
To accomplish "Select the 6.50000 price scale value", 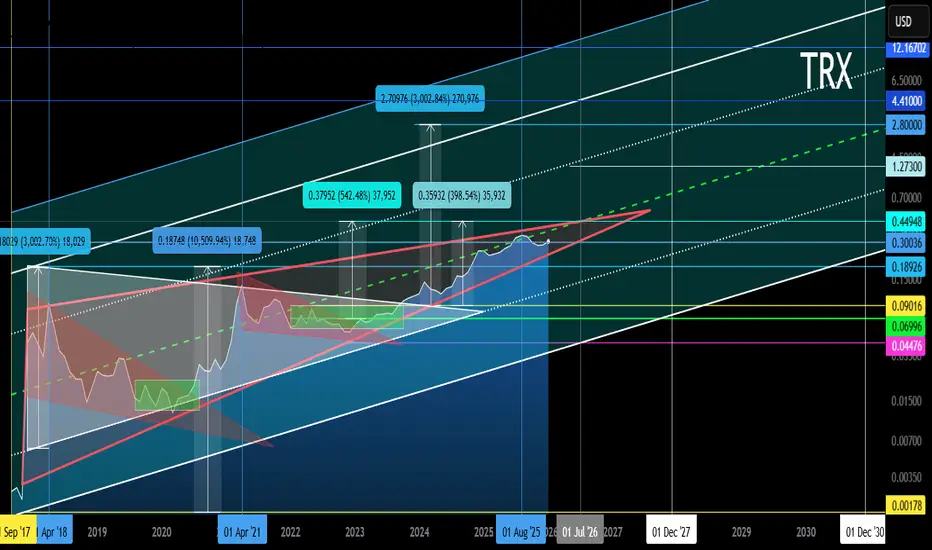I will click(906, 80).
